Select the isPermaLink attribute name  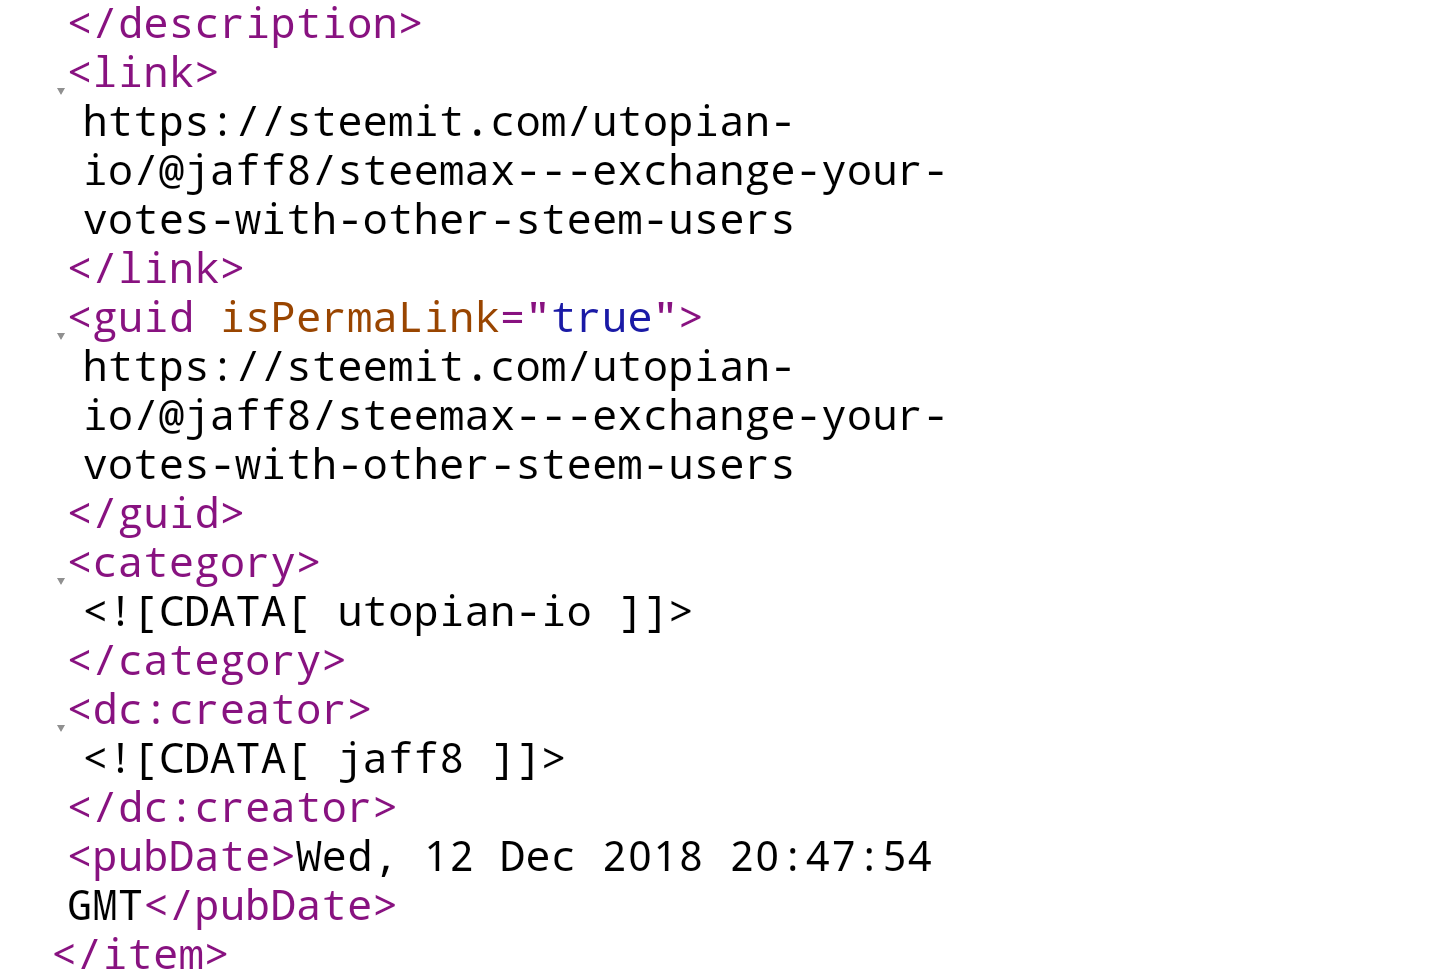pos(359,318)
